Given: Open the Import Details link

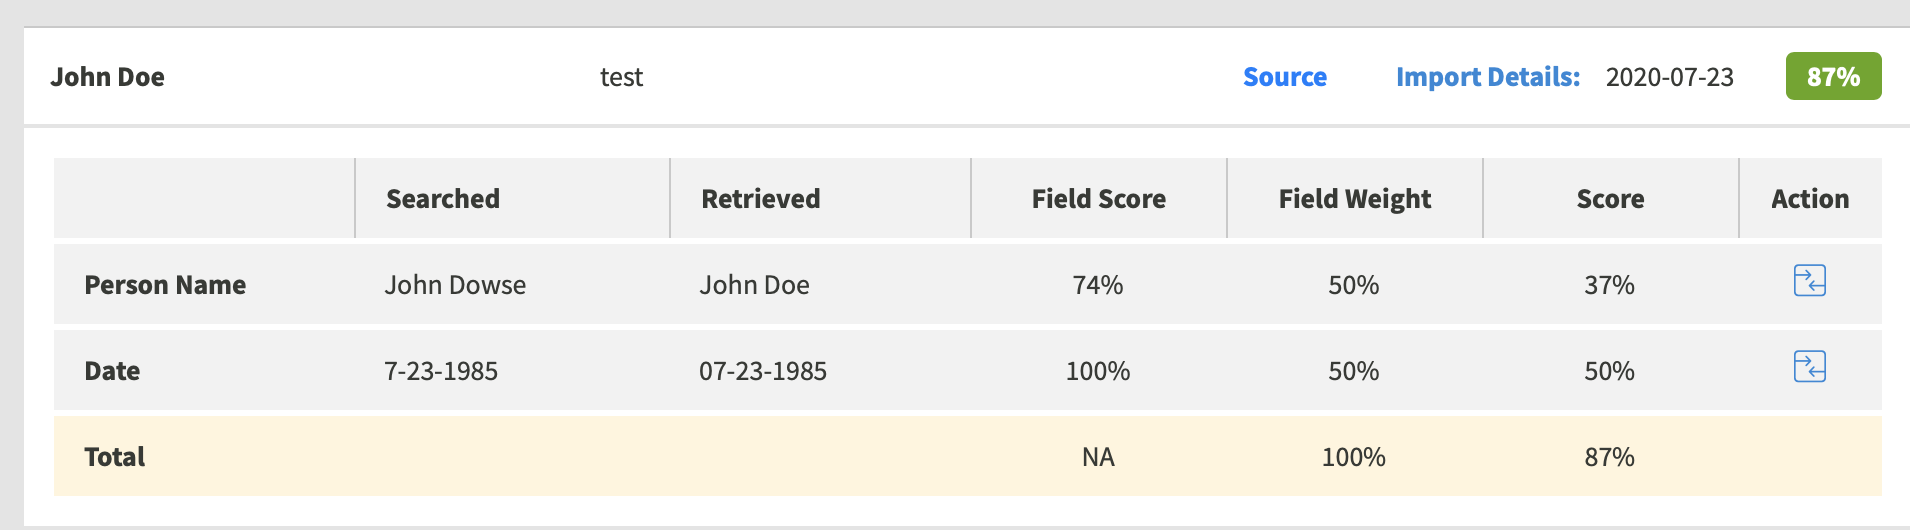Looking at the screenshot, I should [1488, 77].
